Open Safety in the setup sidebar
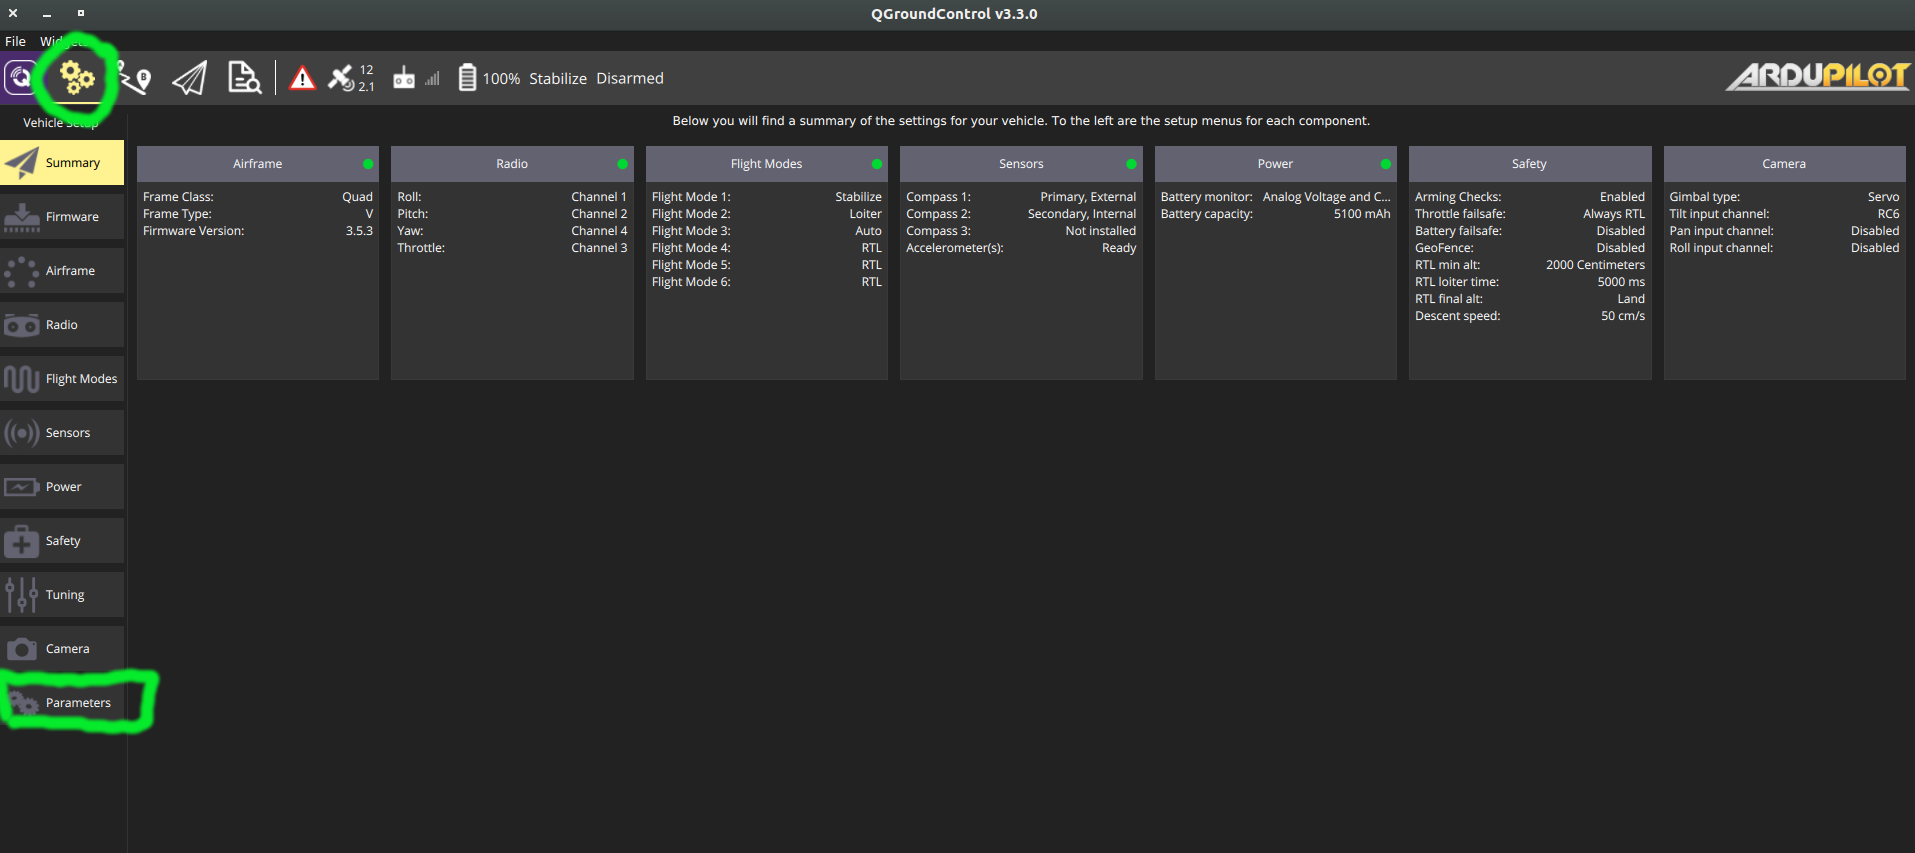This screenshot has width=1915, height=853. [x=62, y=541]
